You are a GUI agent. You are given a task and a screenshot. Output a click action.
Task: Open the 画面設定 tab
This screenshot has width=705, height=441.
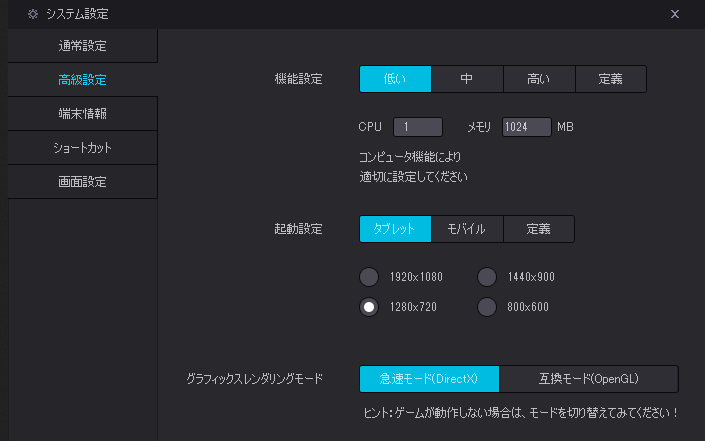tap(83, 182)
